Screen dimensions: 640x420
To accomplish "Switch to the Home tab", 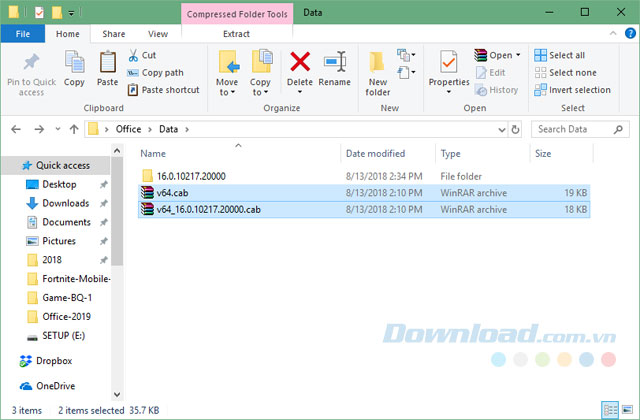I will coord(68,34).
